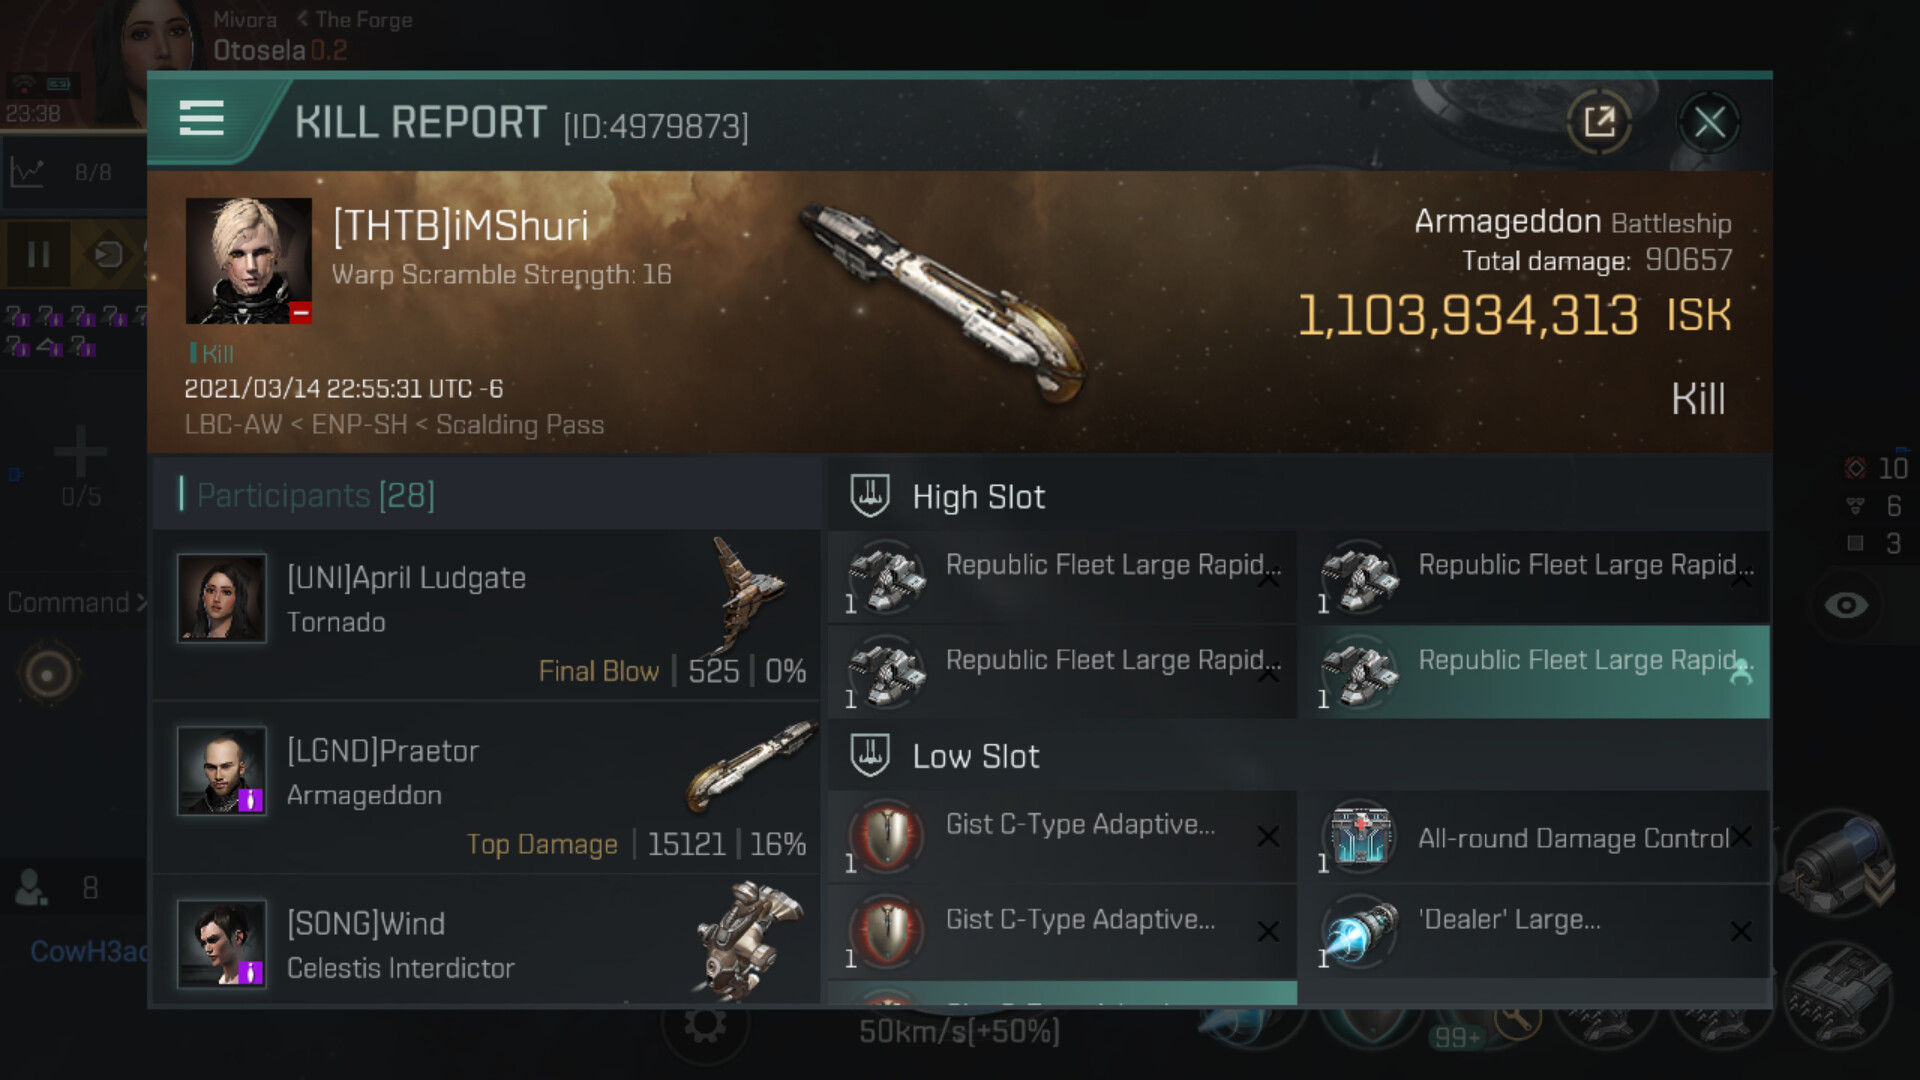Click the Low Slot section icon
This screenshot has height=1080, width=1920.
point(870,755)
